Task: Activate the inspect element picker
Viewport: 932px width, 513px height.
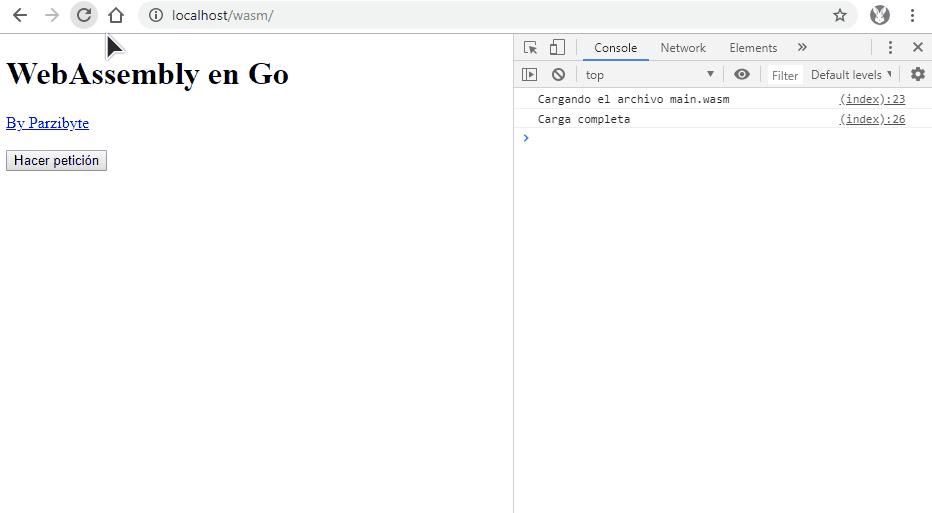Action: click(x=531, y=47)
